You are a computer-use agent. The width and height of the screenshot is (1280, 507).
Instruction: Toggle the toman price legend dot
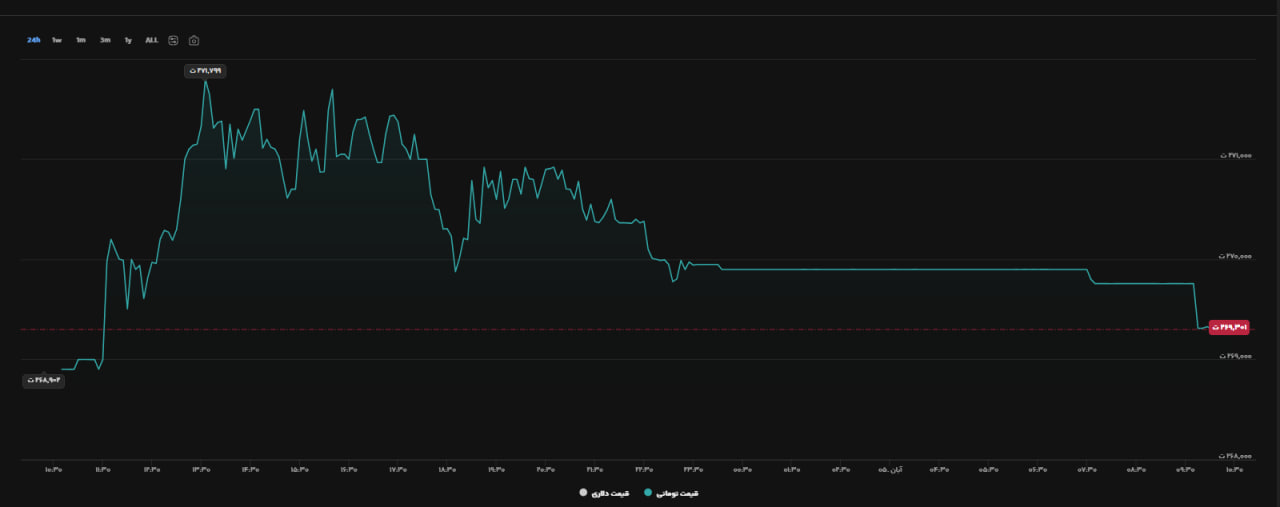pyautogui.click(x=647, y=493)
